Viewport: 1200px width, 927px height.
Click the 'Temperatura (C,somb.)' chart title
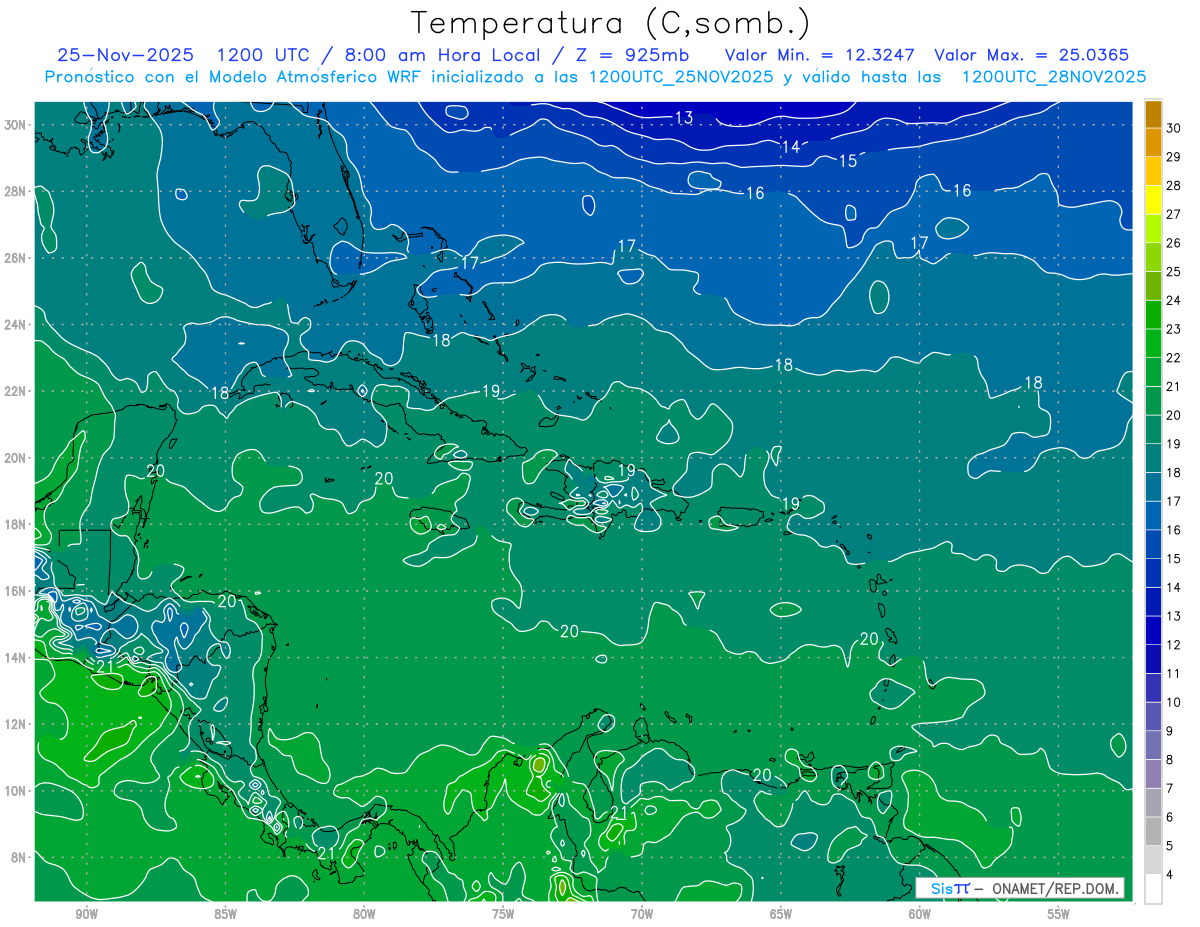[611, 23]
